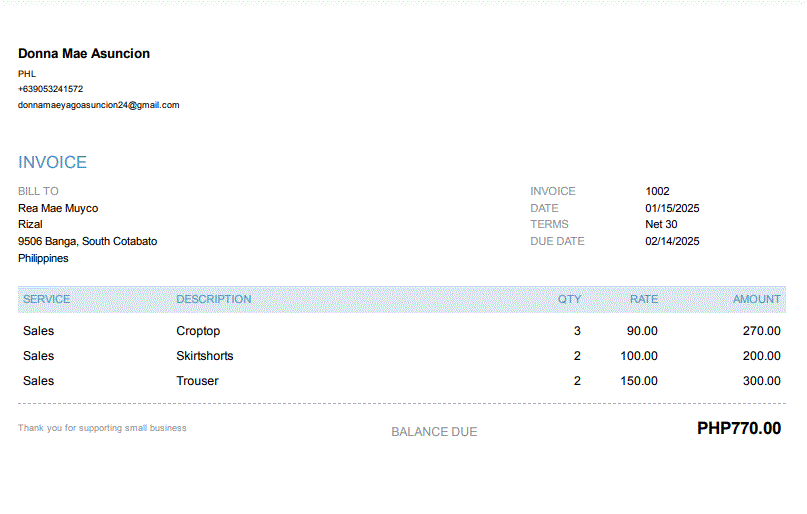Click the address line 9506 Banga, South Cotabato

pyautogui.click(x=87, y=241)
